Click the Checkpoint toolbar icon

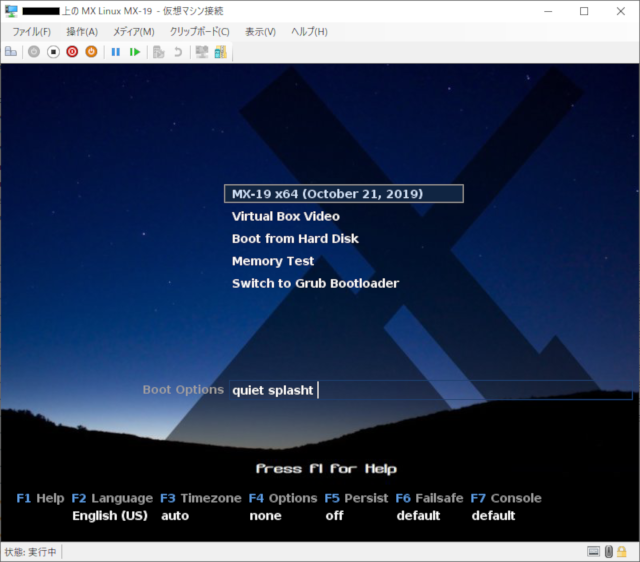point(158,52)
